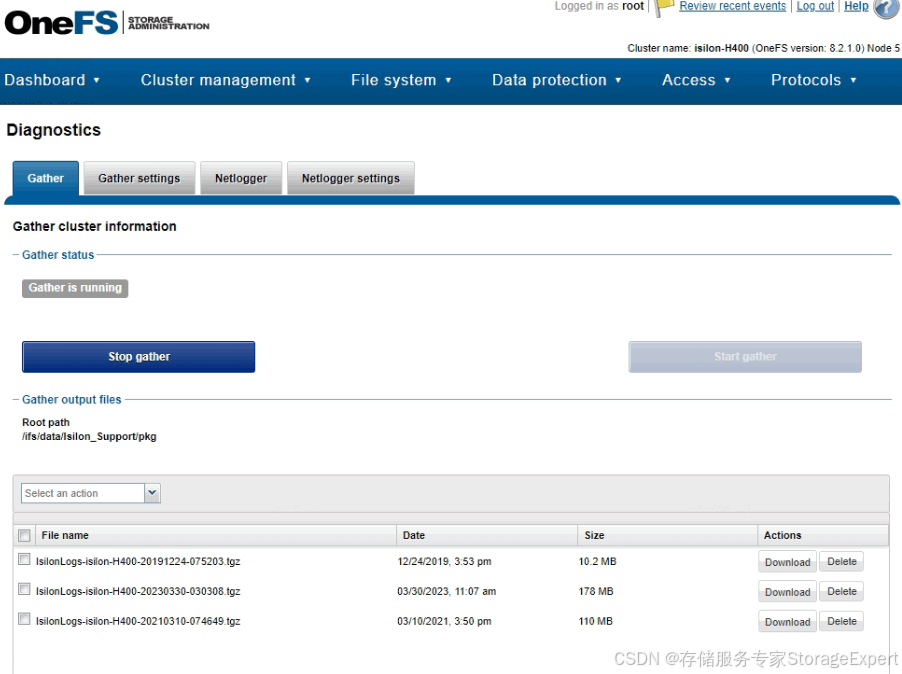This screenshot has height=674, width=902.
Task: Click file name IsilonLogs-isilon-H400-20230330-030308.tgz
Action: click(138, 592)
